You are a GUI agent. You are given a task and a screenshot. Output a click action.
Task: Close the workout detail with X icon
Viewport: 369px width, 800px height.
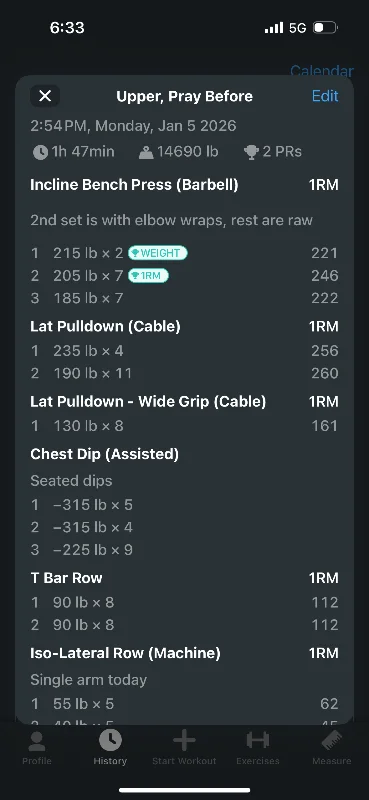tap(45, 96)
